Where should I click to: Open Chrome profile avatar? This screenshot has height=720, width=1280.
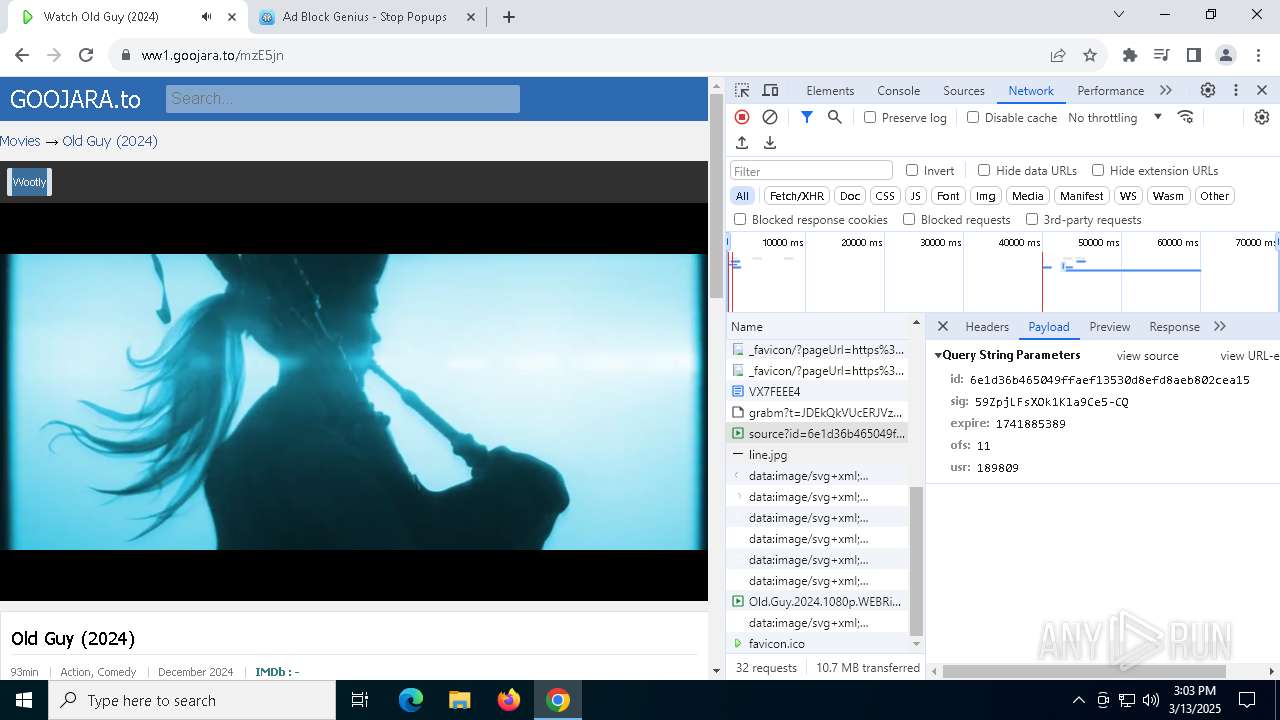[1225, 55]
